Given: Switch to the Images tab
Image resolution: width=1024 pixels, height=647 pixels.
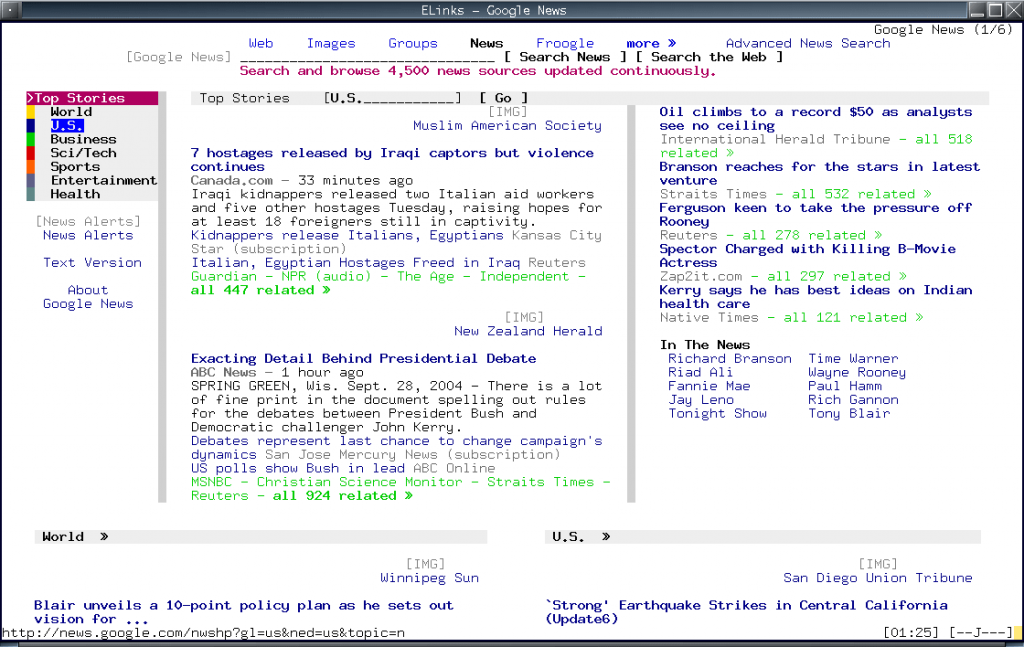Looking at the screenshot, I should (x=331, y=43).
